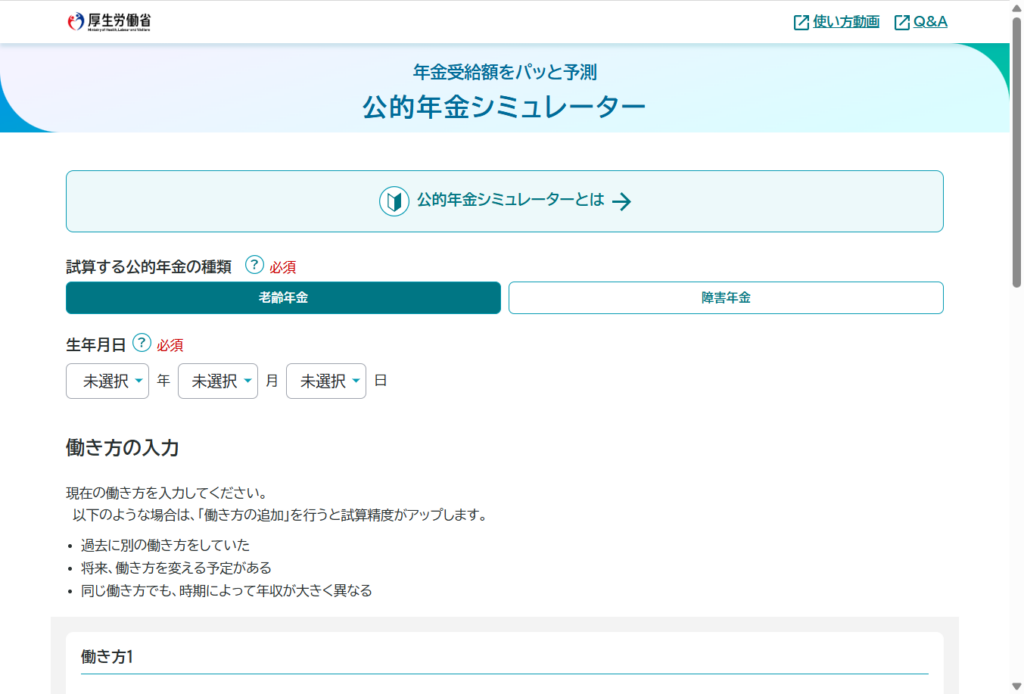1024x694 pixels.
Task: Expand the 月 (month) dropdown showing 未選択
Action: [x=217, y=381]
